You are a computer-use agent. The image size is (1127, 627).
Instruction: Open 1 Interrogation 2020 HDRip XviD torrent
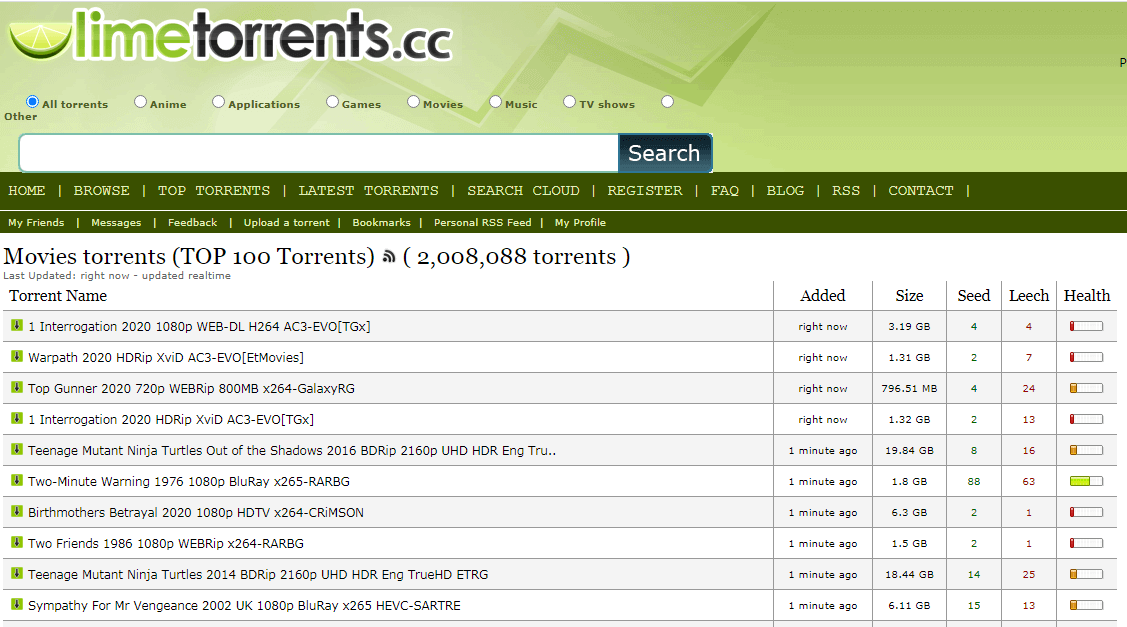[x=171, y=419]
